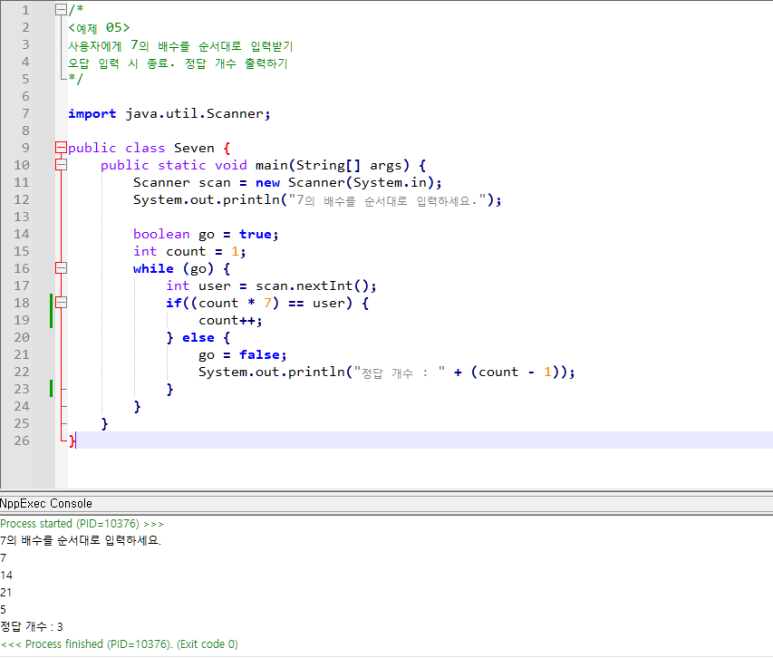Viewport: 773px width, 658px height.
Task: Click the class name 'Seven' on line 9
Action: (x=194, y=148)
